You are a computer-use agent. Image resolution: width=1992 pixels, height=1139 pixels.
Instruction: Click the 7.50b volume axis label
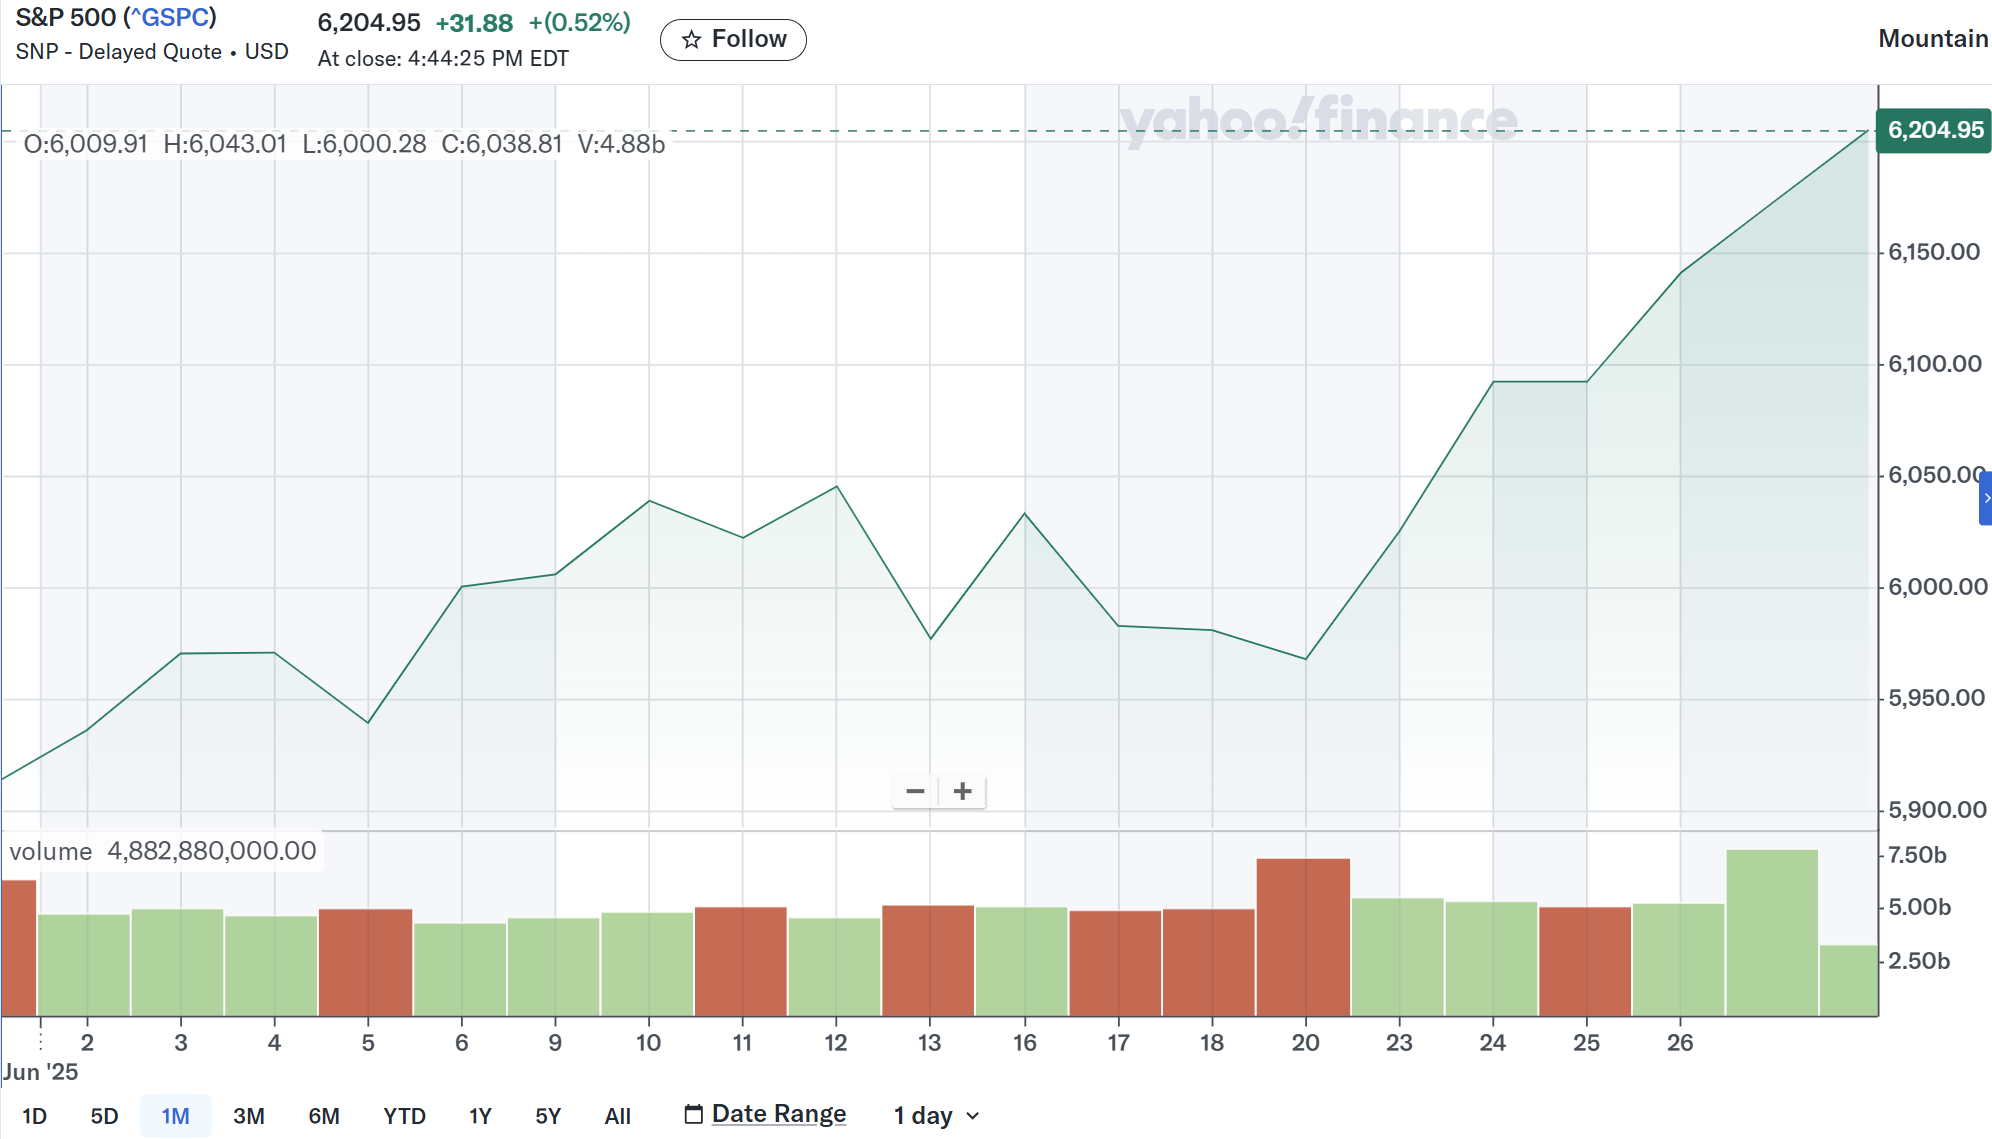point(1916,855)
